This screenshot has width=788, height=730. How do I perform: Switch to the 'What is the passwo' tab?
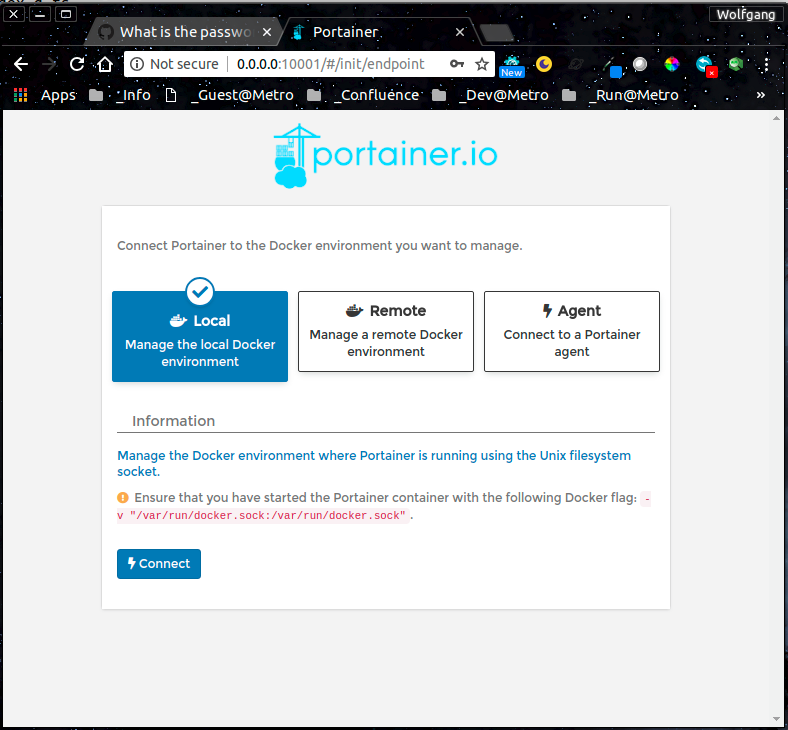pyautogui.click(x=183, y=32)
